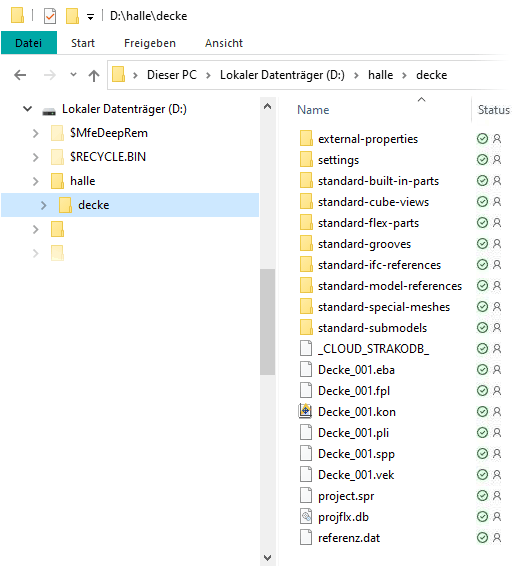The image size is (512, 567).
Task: Click the Decke_001.kon file icon
Action: point(306,412)
